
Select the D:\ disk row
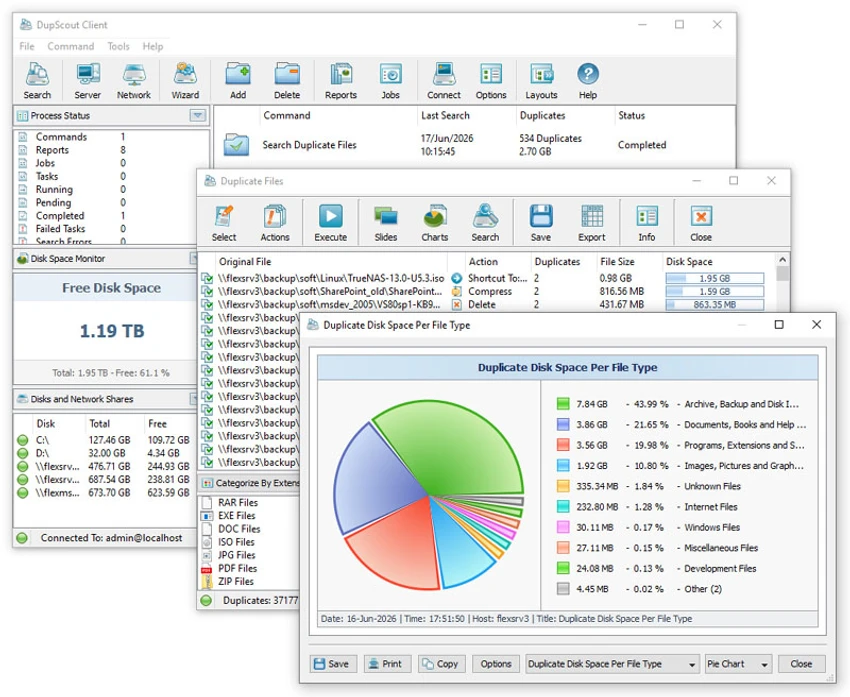click(104, 453)
